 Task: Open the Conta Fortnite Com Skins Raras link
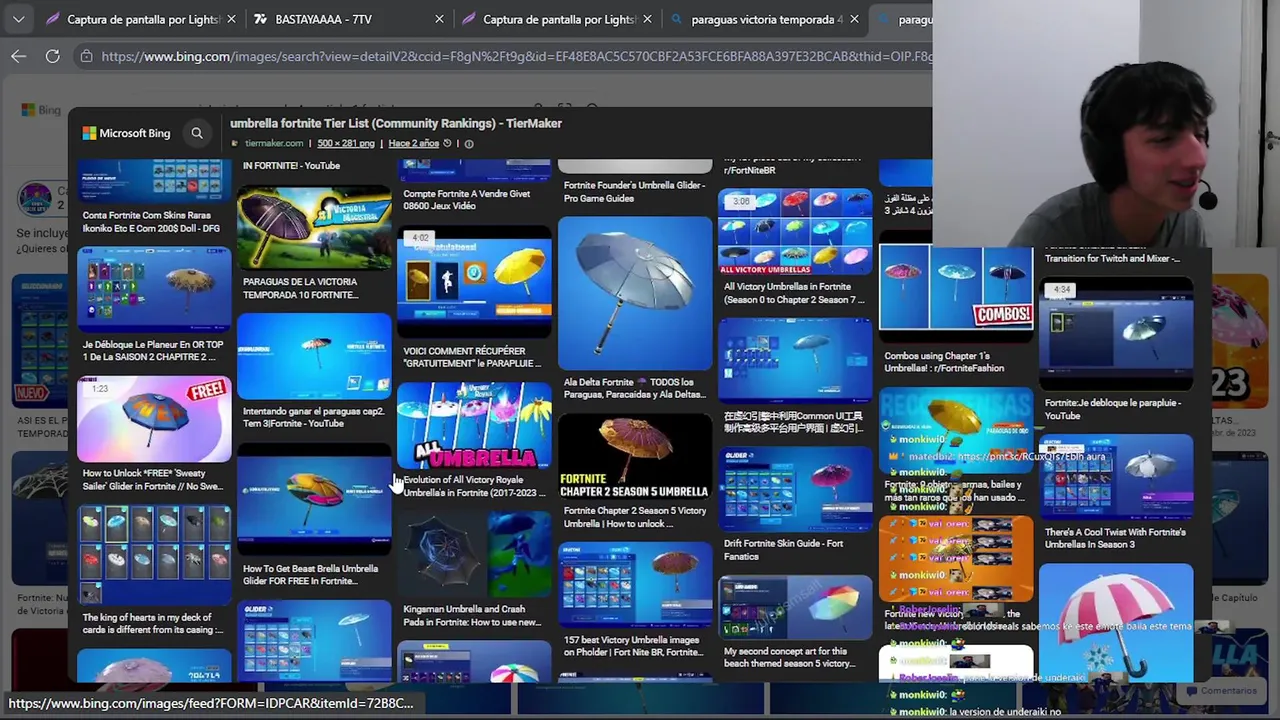(x=151, y=221)
